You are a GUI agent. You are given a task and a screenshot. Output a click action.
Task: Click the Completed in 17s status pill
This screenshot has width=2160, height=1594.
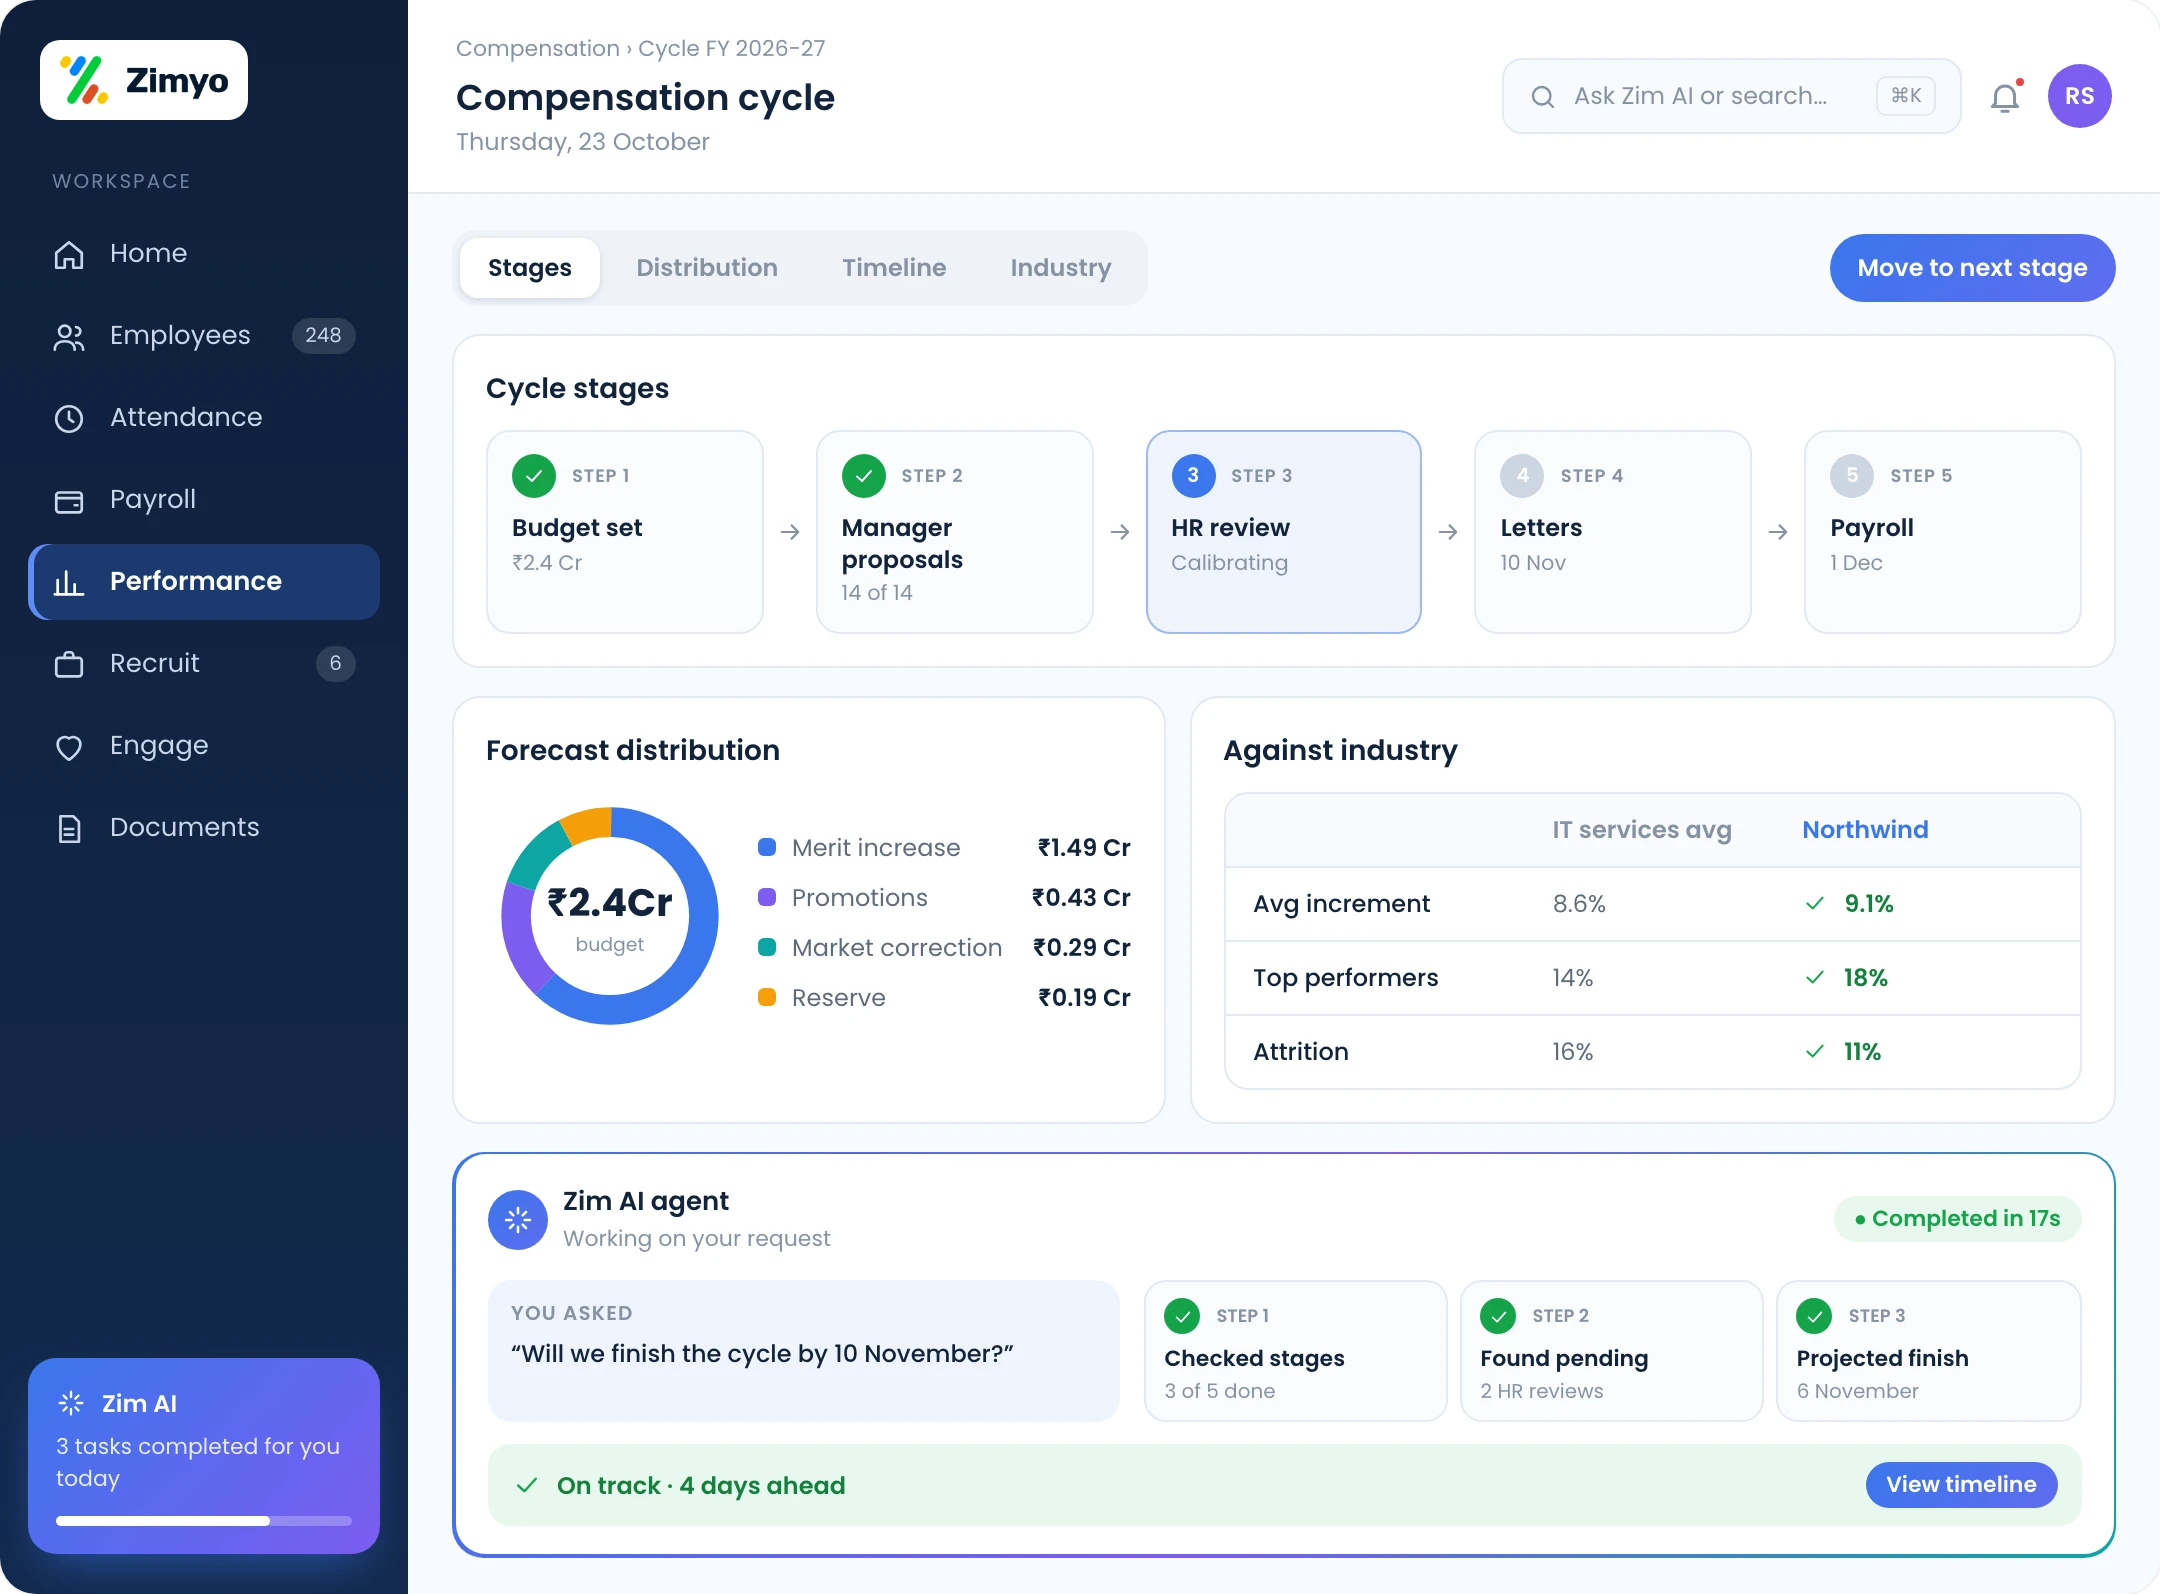(x=1957, y=1218)
